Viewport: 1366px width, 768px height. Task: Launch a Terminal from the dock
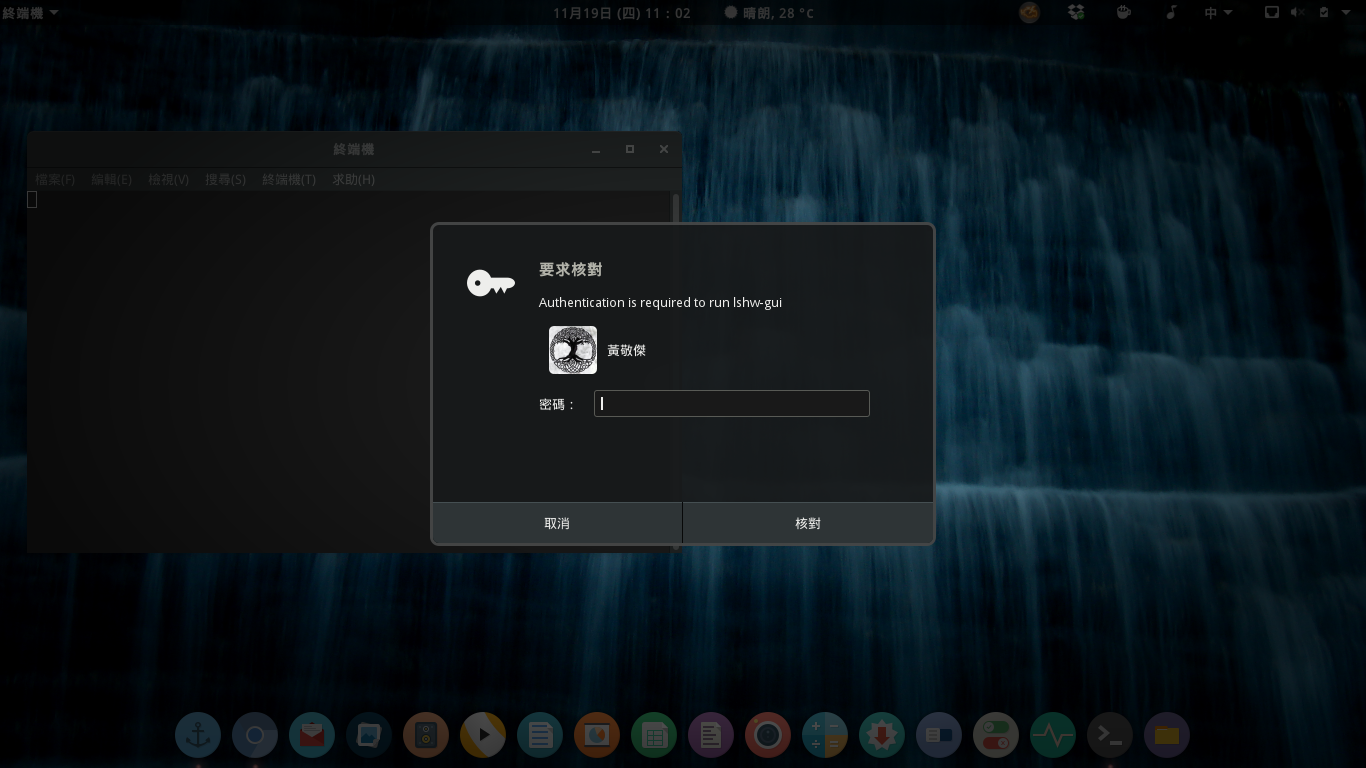1109,735
